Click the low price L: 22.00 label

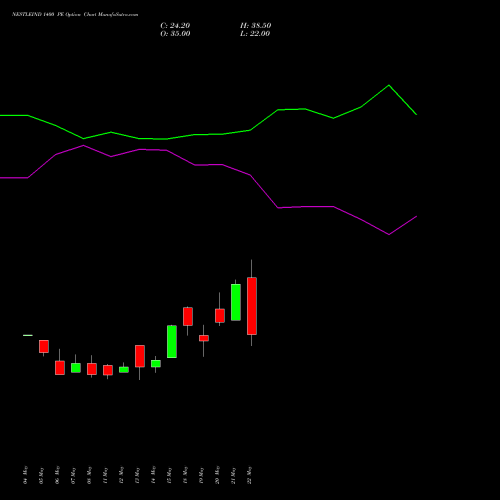point(255,34)
